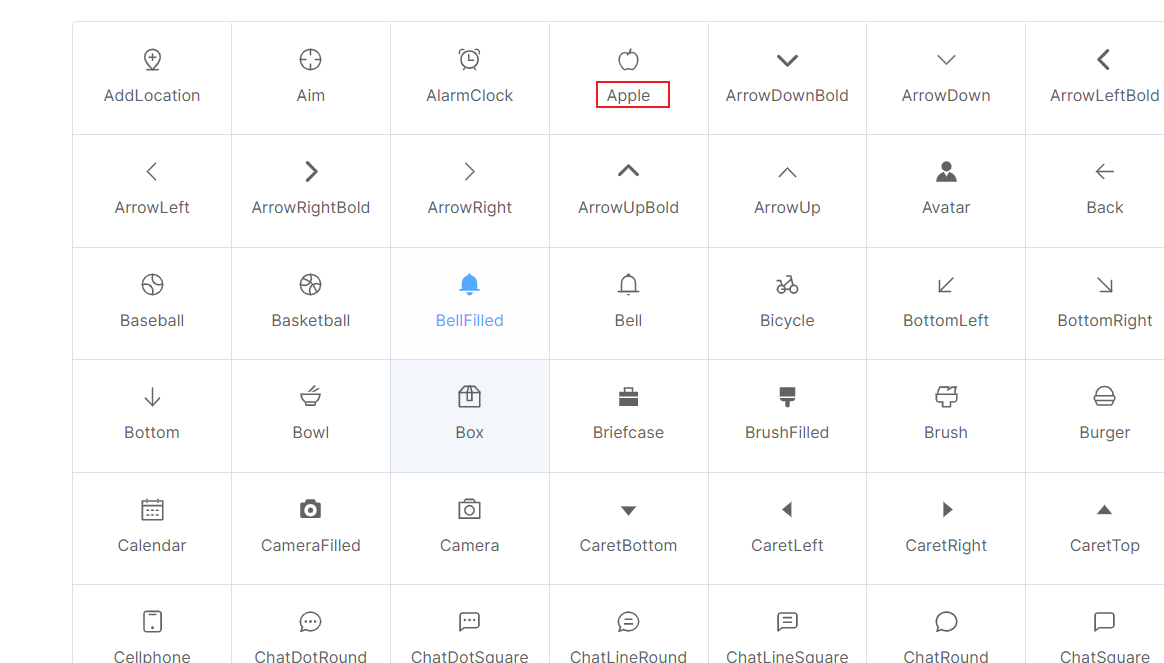Screen dimensions: 1164x663
Task: Click the Calendar icon
Action: click(152, 508)
